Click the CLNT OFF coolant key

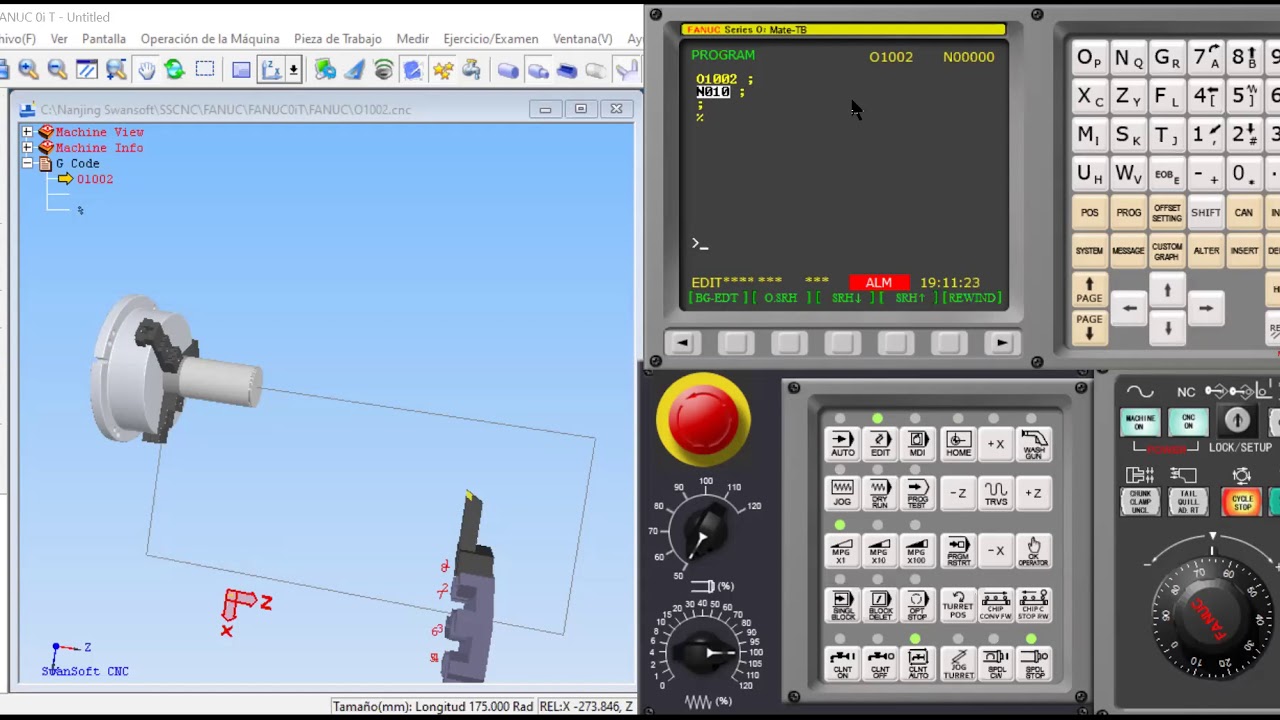880,663
